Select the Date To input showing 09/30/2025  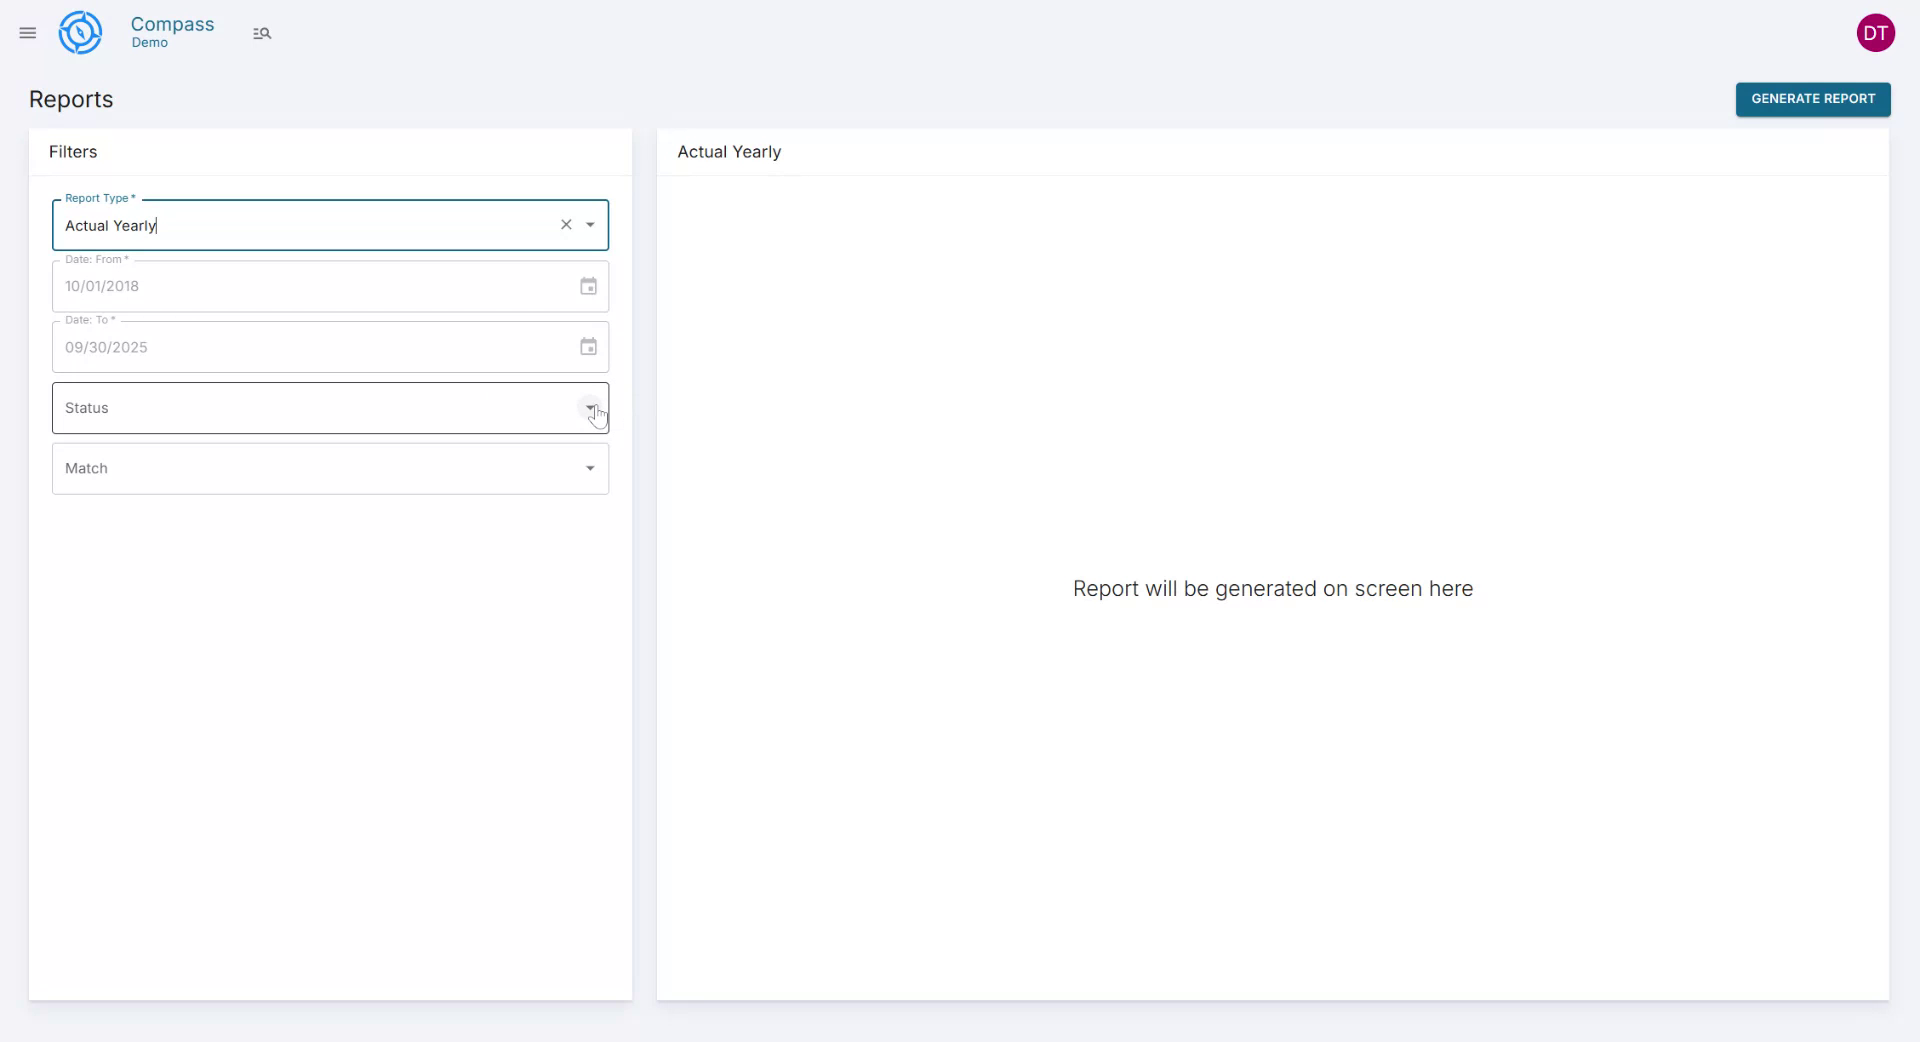click(300, 346)
